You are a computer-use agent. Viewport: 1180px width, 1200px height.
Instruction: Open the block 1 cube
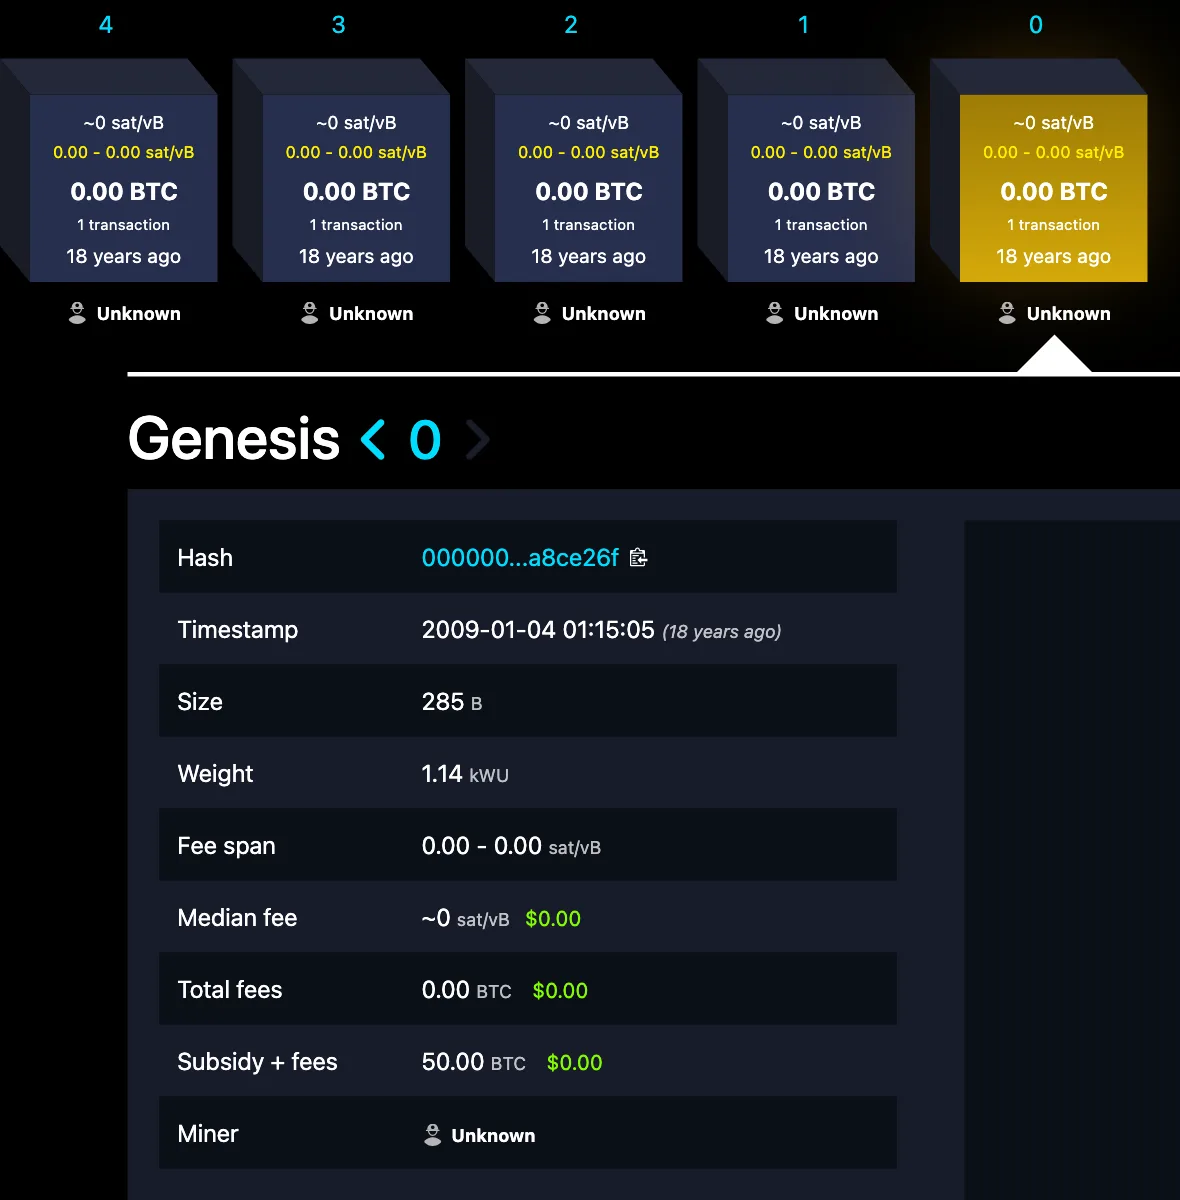click(821, 188)
